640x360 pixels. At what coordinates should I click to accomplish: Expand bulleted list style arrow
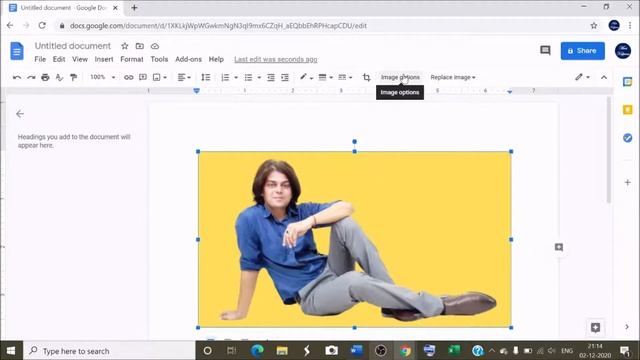click(259, 77)
